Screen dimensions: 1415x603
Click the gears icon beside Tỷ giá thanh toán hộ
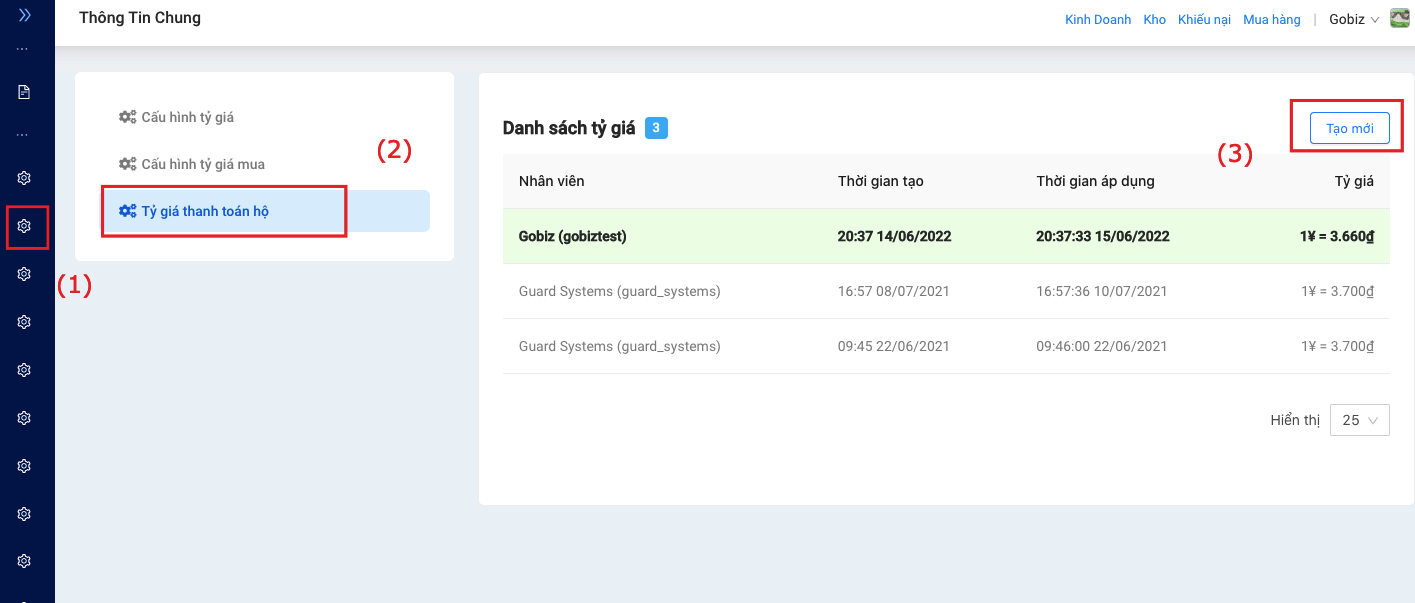pos(127,211)
